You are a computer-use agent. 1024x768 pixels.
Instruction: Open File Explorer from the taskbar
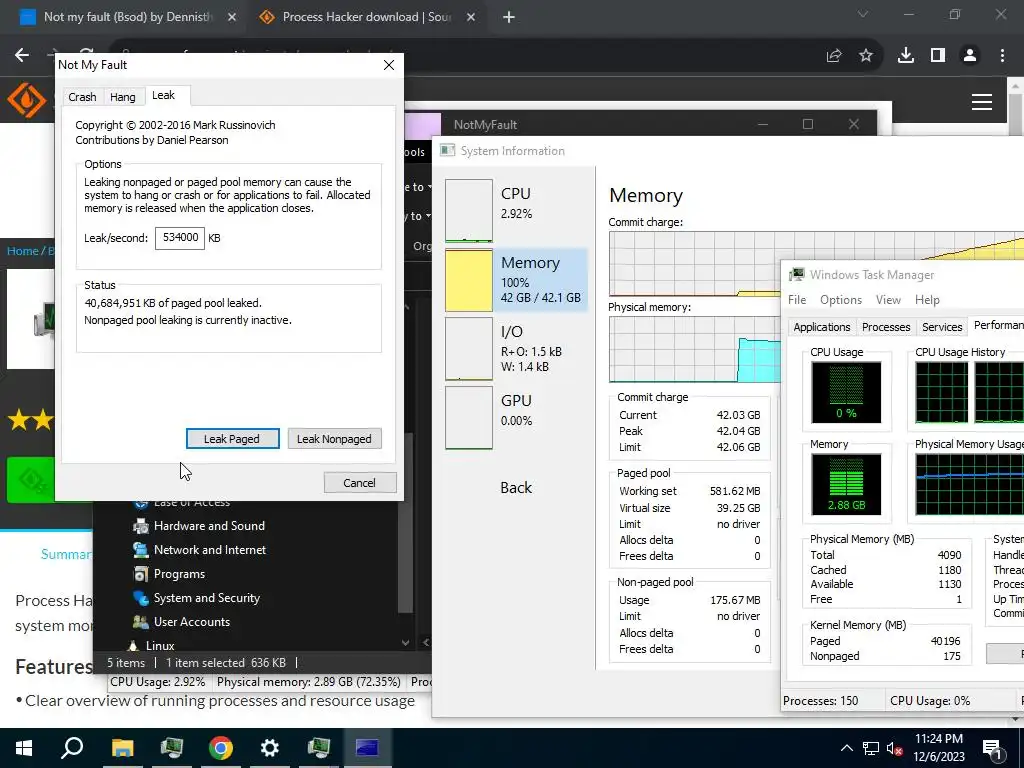click(122, 748)
